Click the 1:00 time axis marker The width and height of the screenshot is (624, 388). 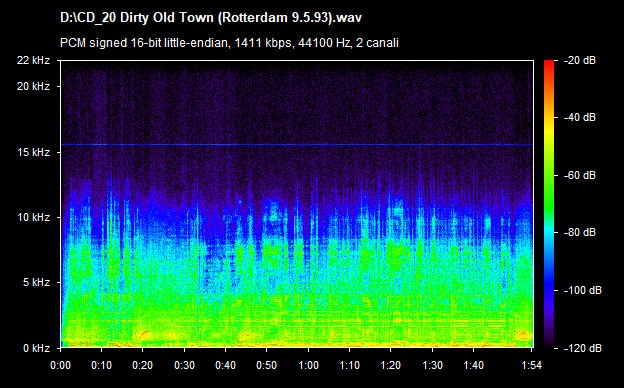[x=308, y=365]
